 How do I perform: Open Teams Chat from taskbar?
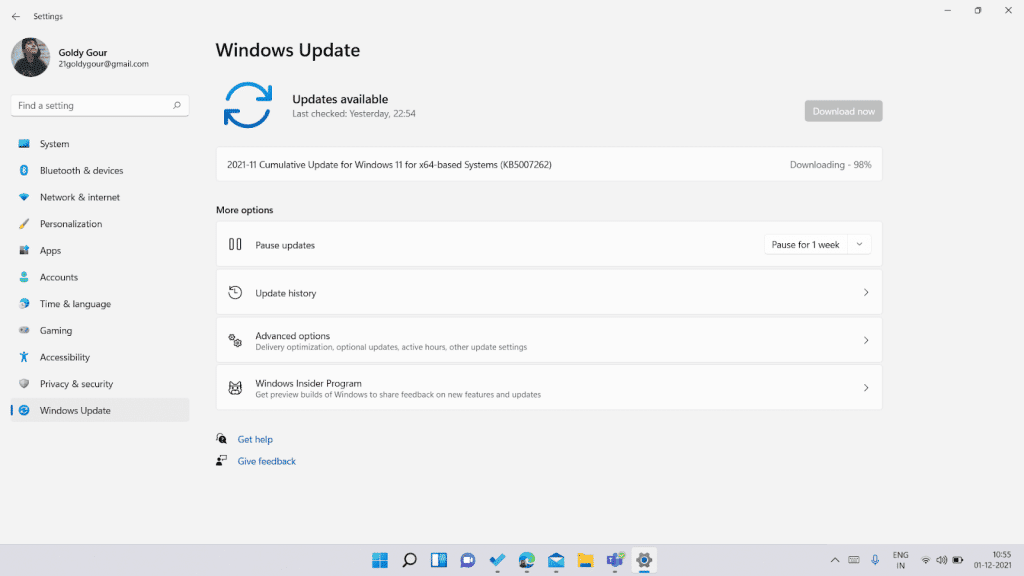tap(468, 560)
